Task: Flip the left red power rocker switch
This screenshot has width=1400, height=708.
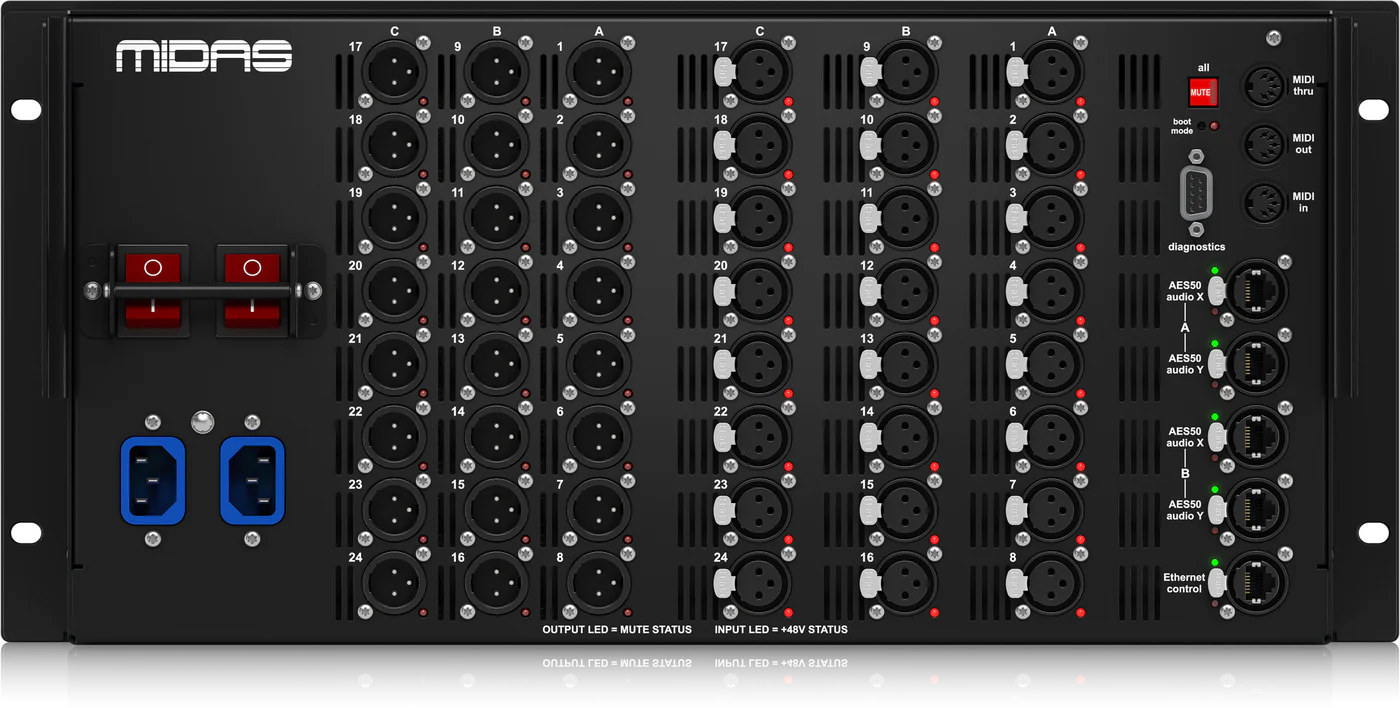Action: pyautogui.click(x=152, y=290)
